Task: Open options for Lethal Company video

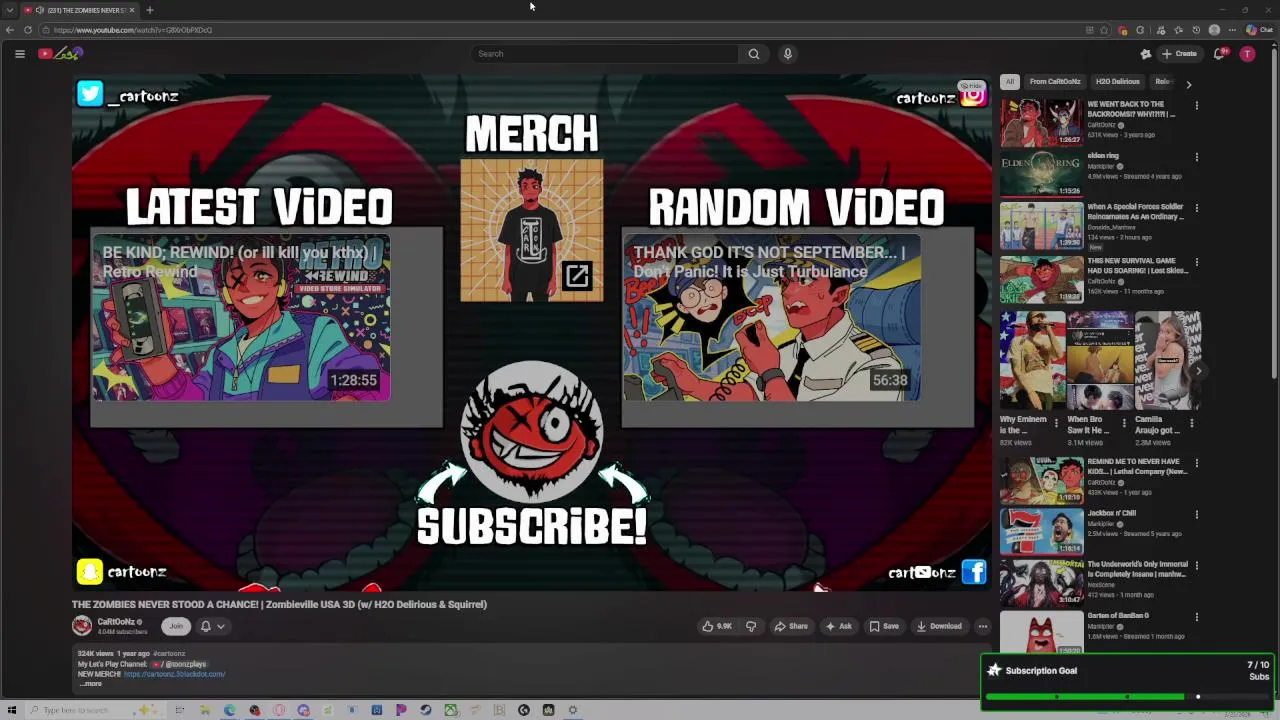Action: [x=1196, y=463]
